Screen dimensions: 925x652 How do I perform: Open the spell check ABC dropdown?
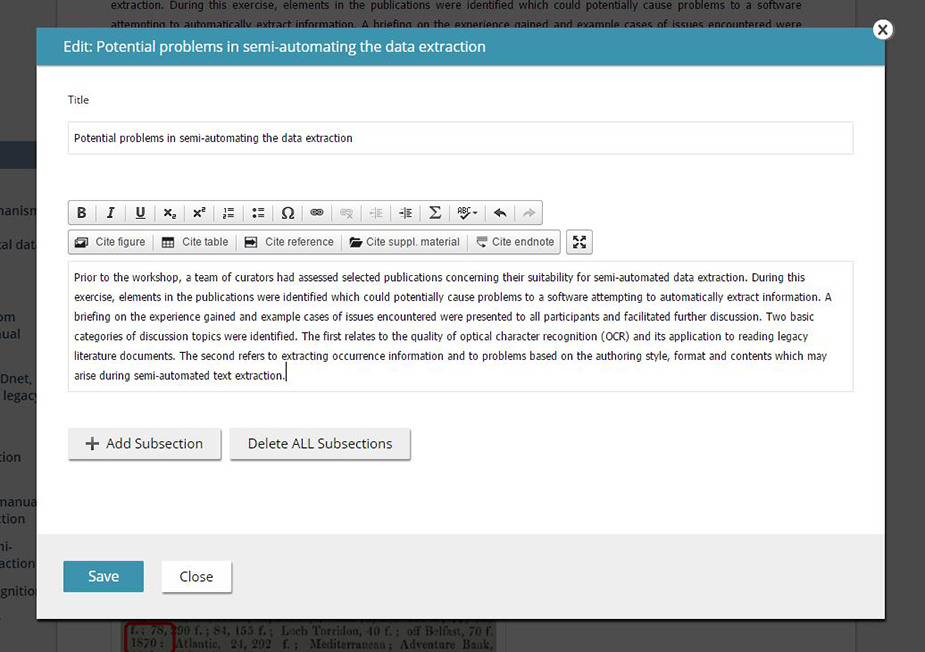pos(468,213)
